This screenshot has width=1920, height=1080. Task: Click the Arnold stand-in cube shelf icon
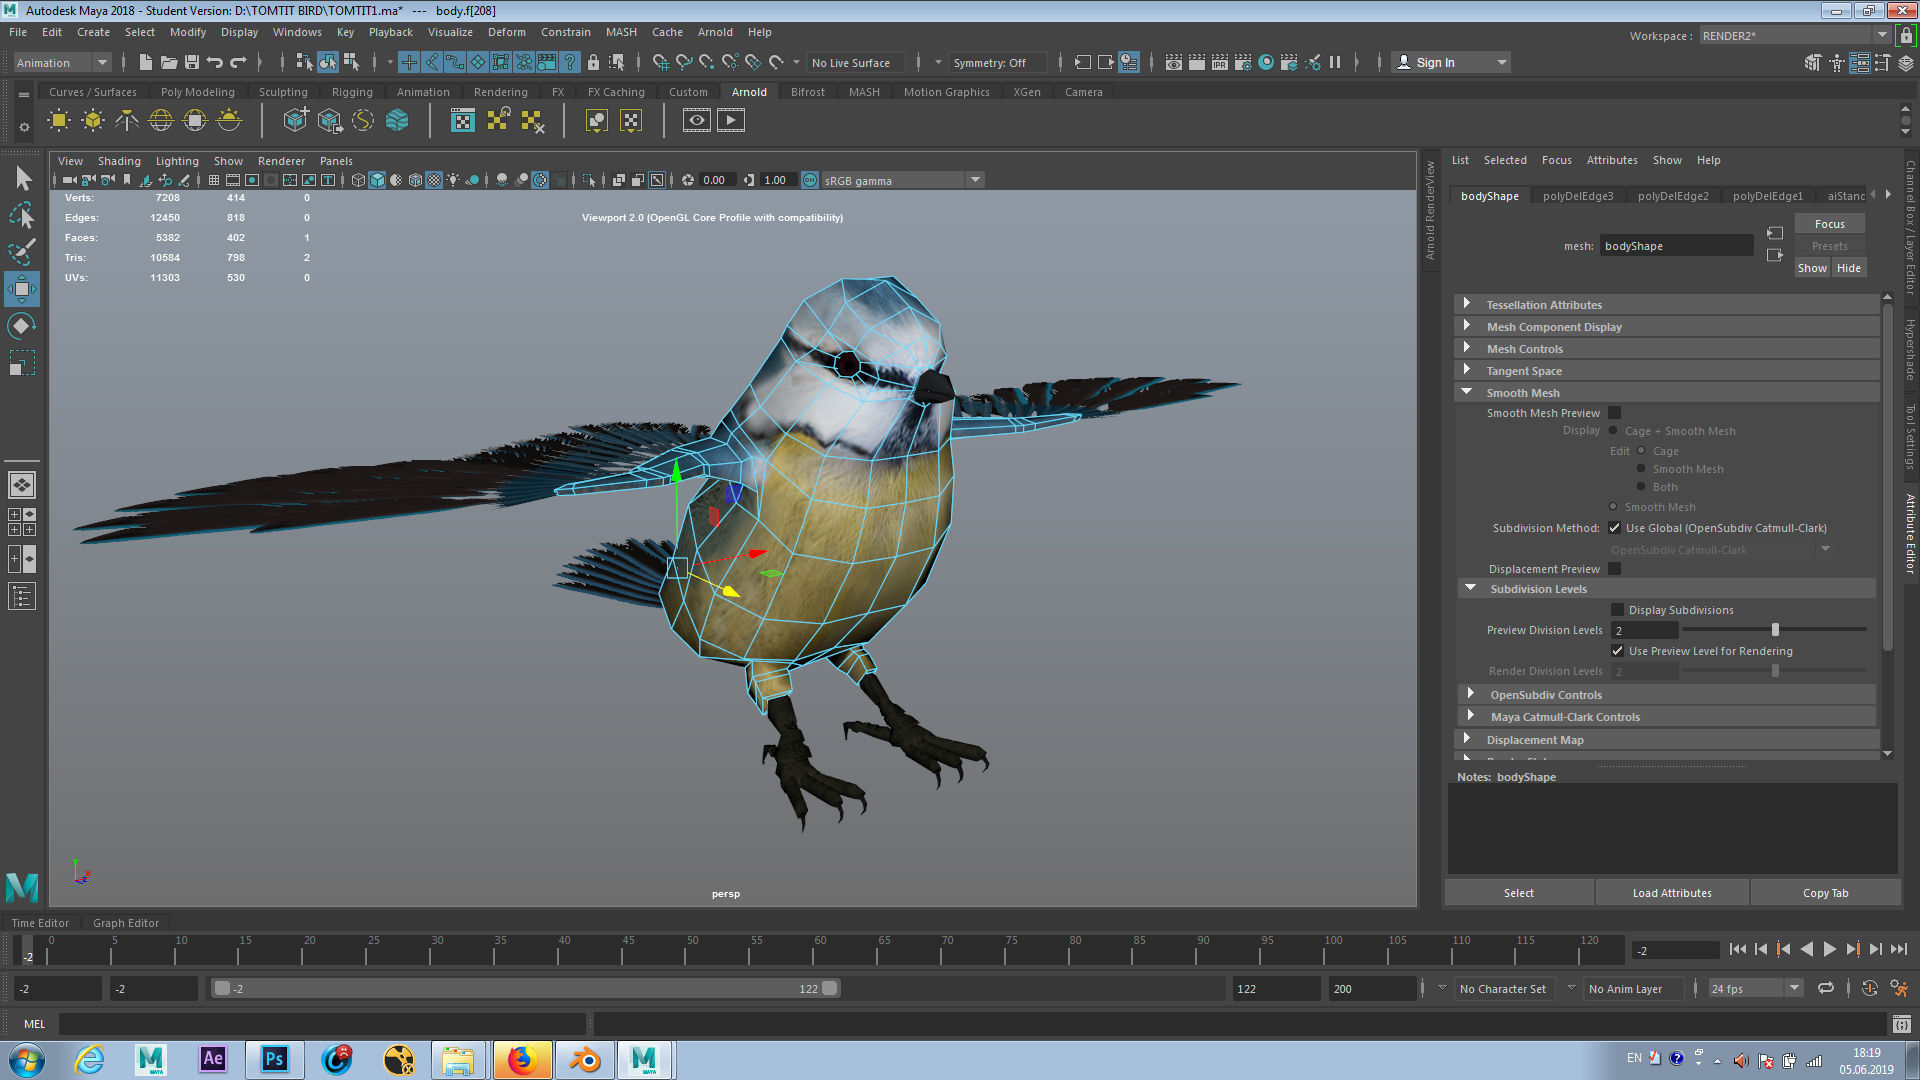[x=295, y=121]
